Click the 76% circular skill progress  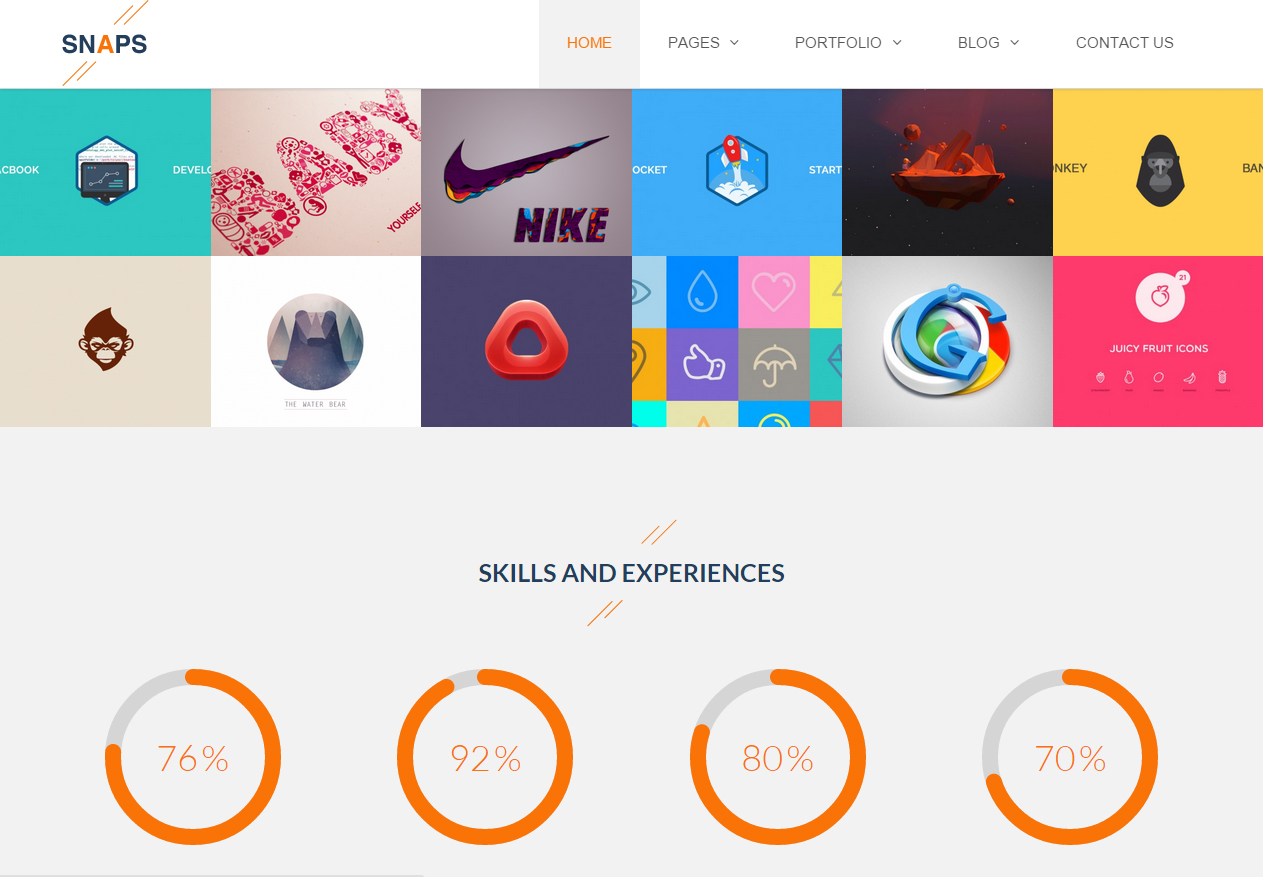[x=193, y=757]
